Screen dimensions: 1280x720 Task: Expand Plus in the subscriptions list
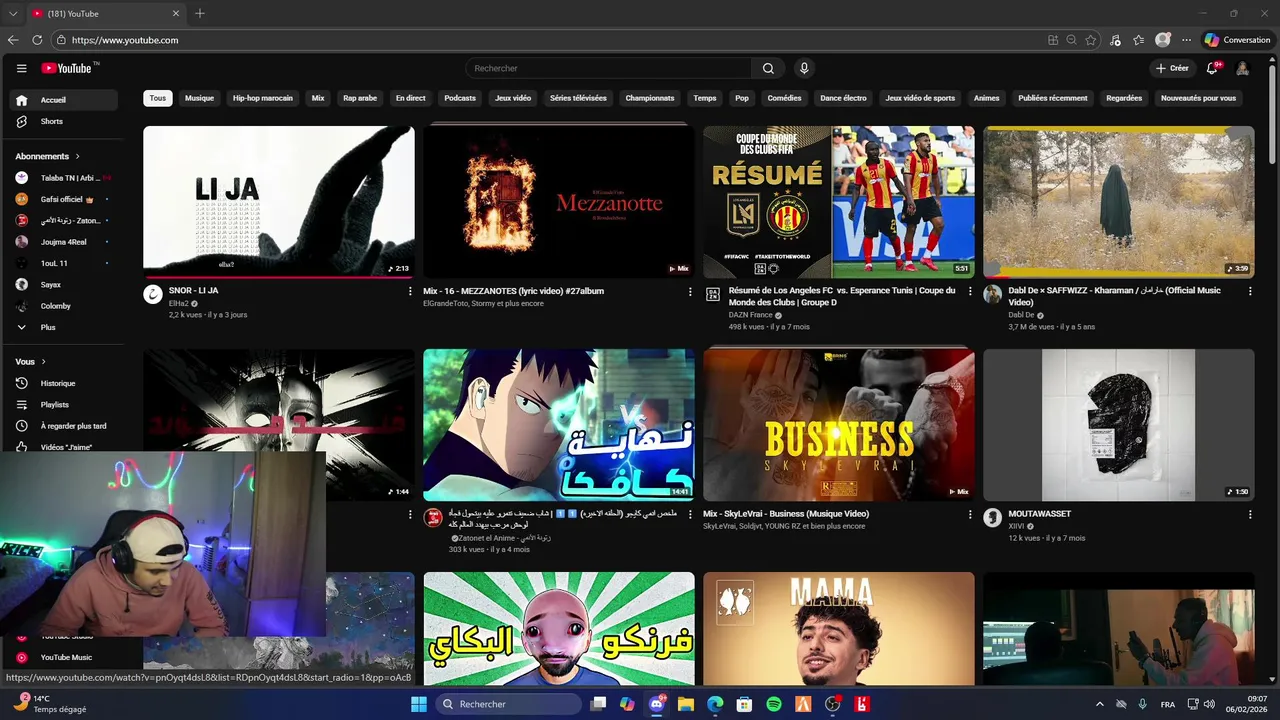(x=63, y=327)
